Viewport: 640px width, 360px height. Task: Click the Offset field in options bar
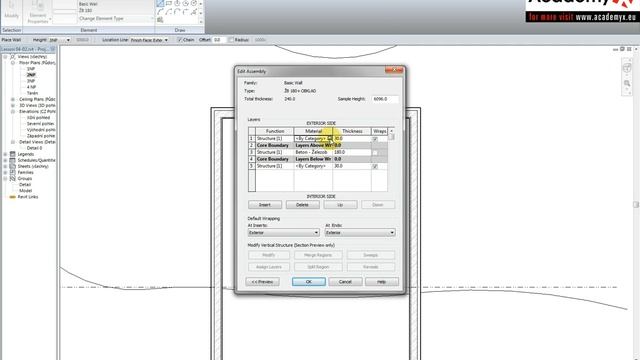(218, 40)
